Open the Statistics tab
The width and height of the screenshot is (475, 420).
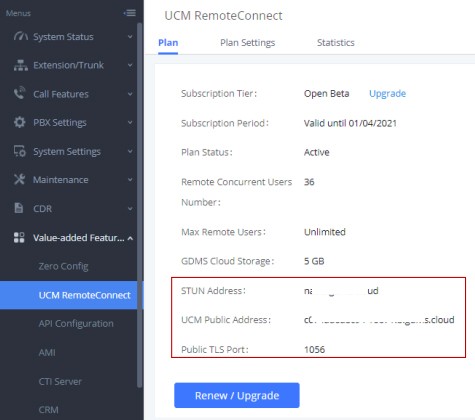336,43
